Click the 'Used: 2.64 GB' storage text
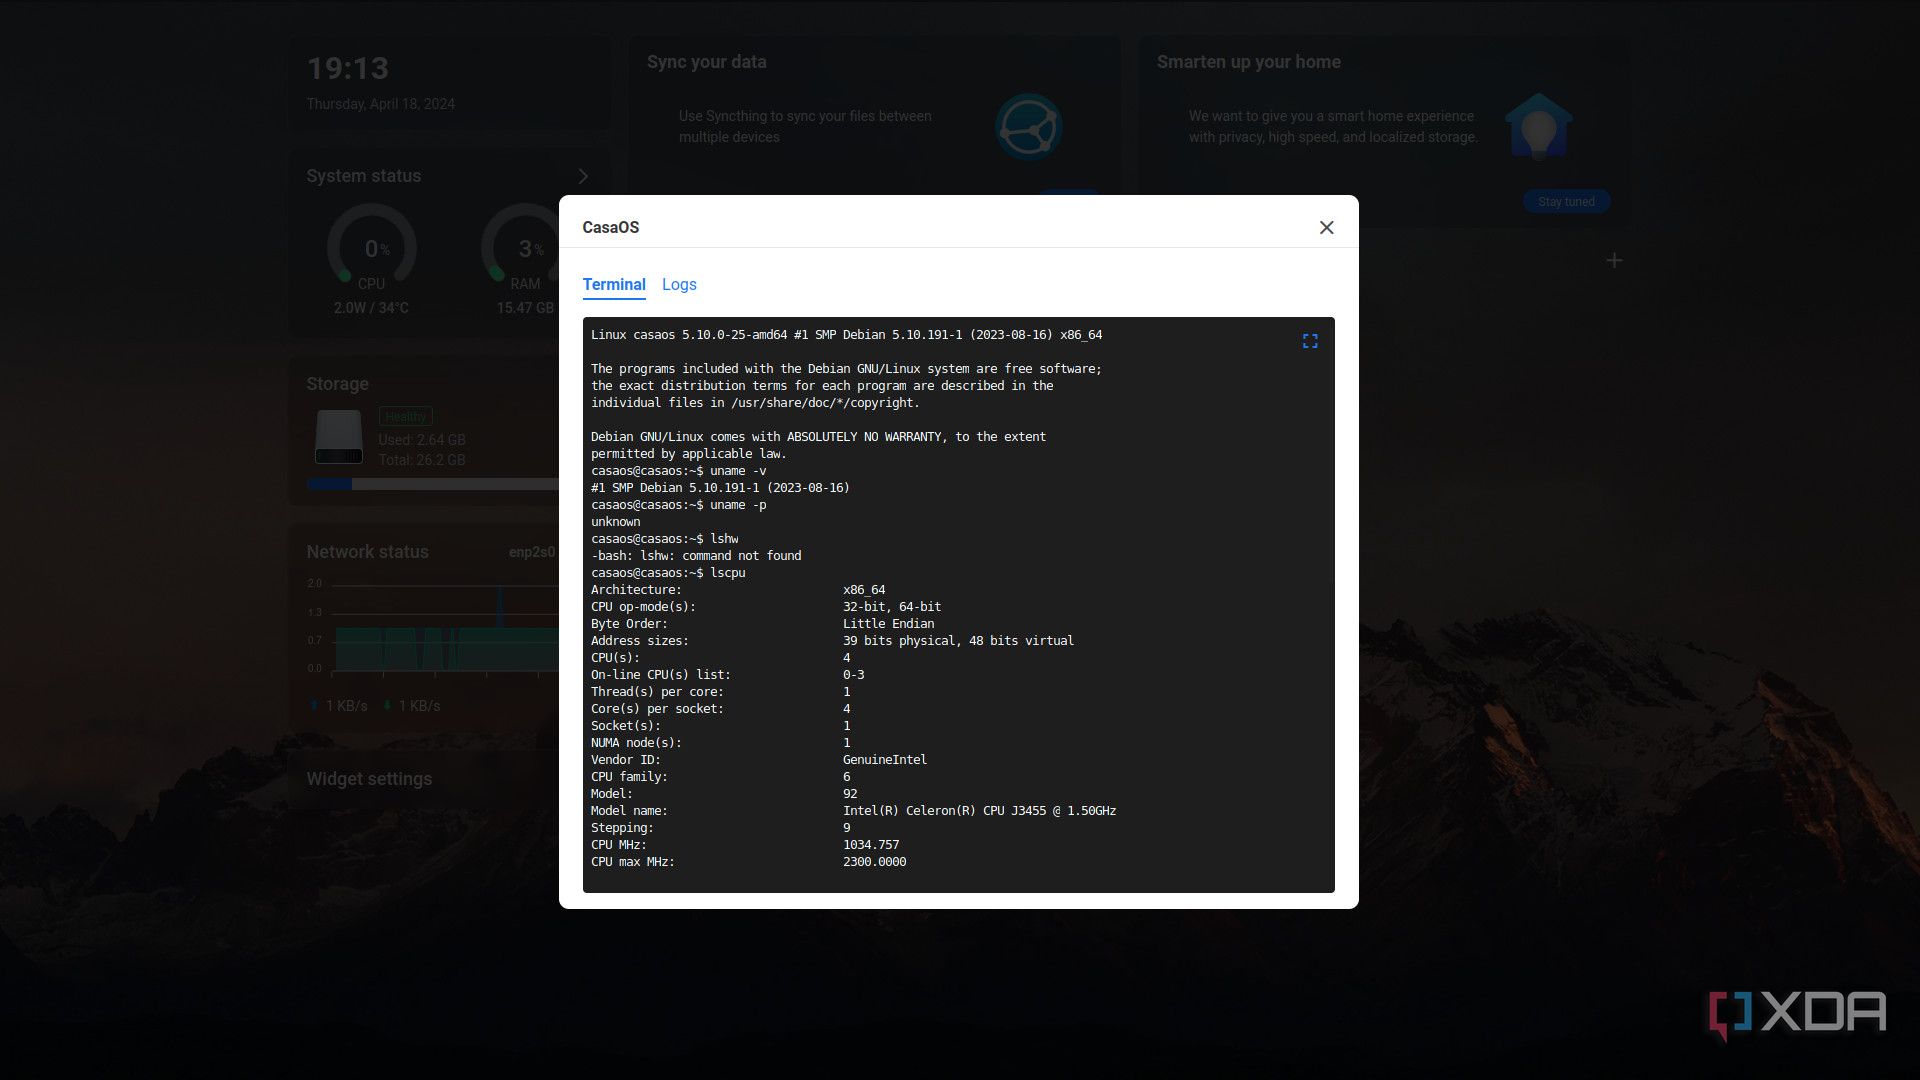The height and width of the screenshot is (1080, 1920). (421, 440)
